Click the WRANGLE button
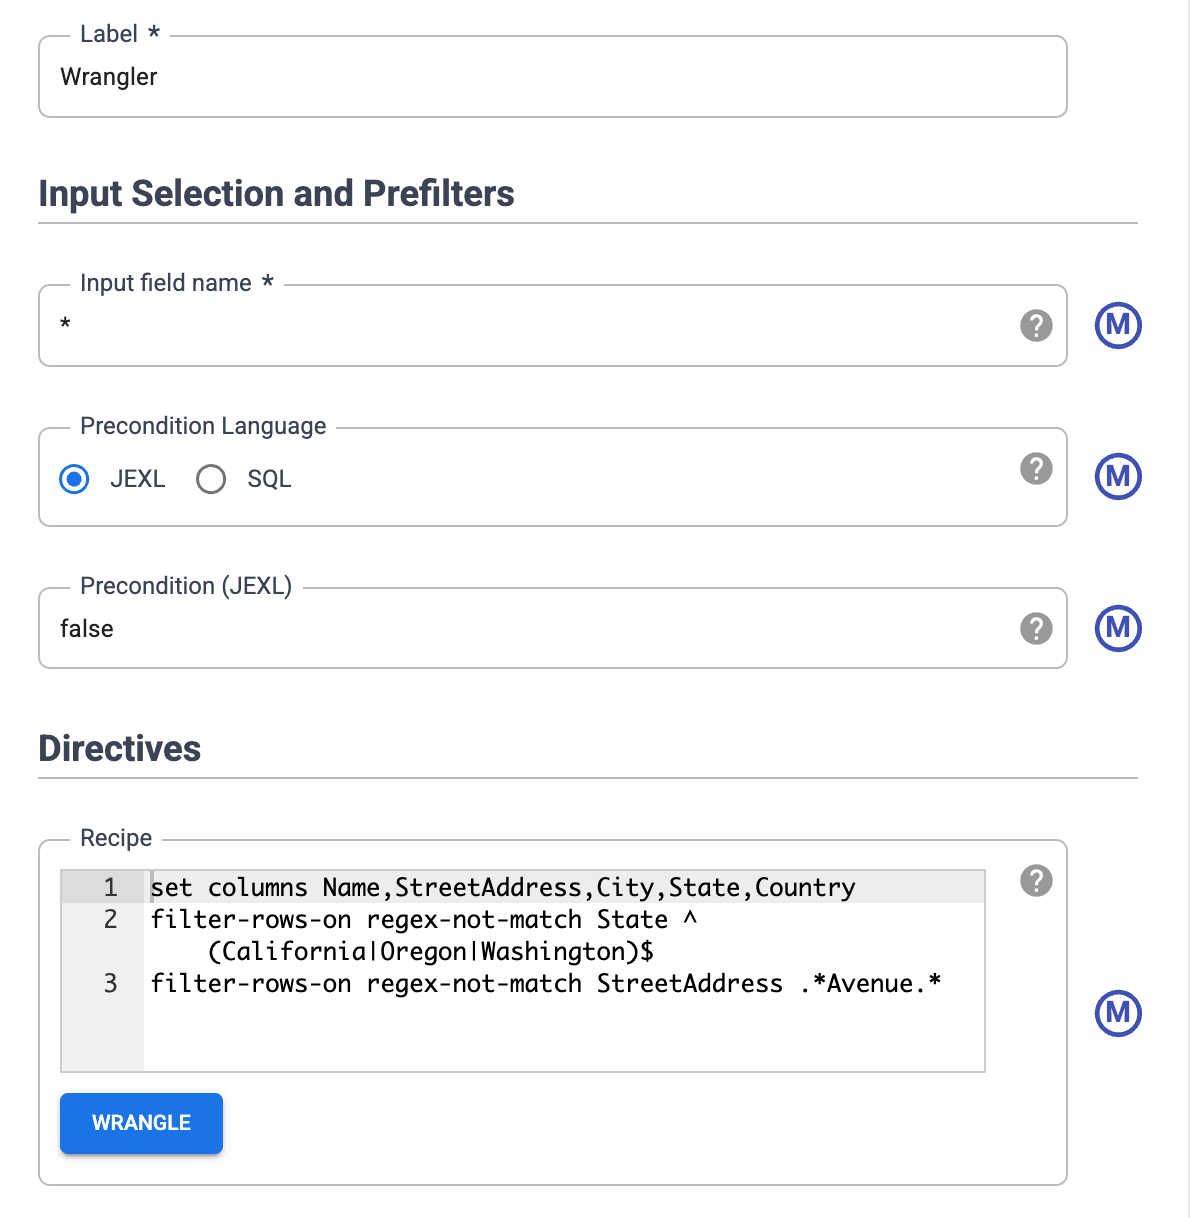1190x1218 pixels. pyautogui.click(x=141, y=1123)
